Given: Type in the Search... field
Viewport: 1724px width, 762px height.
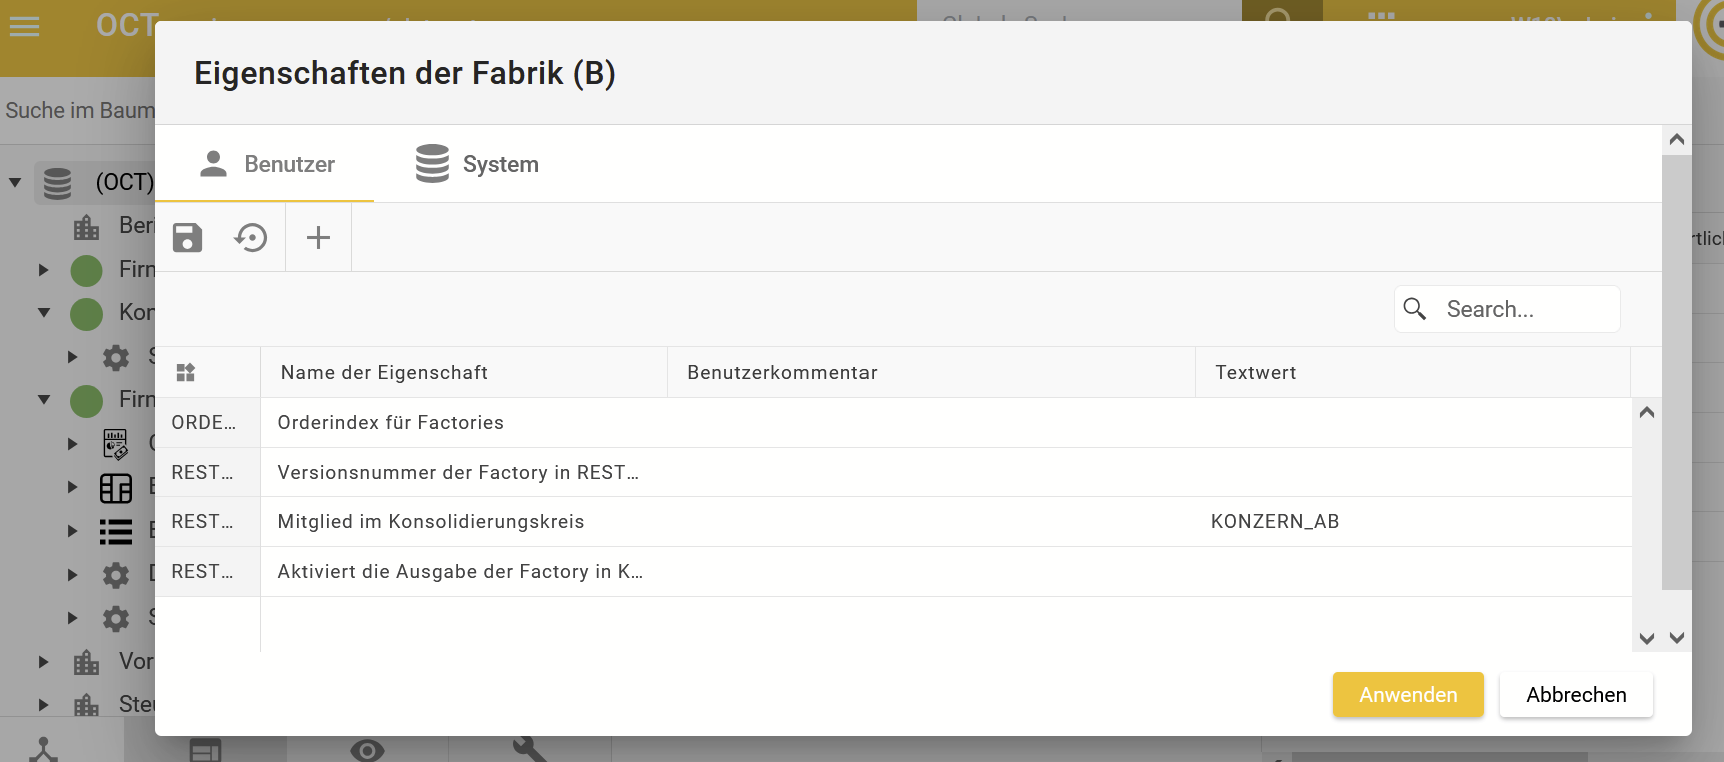Looking at the screenshot, I should (1525, 309).
